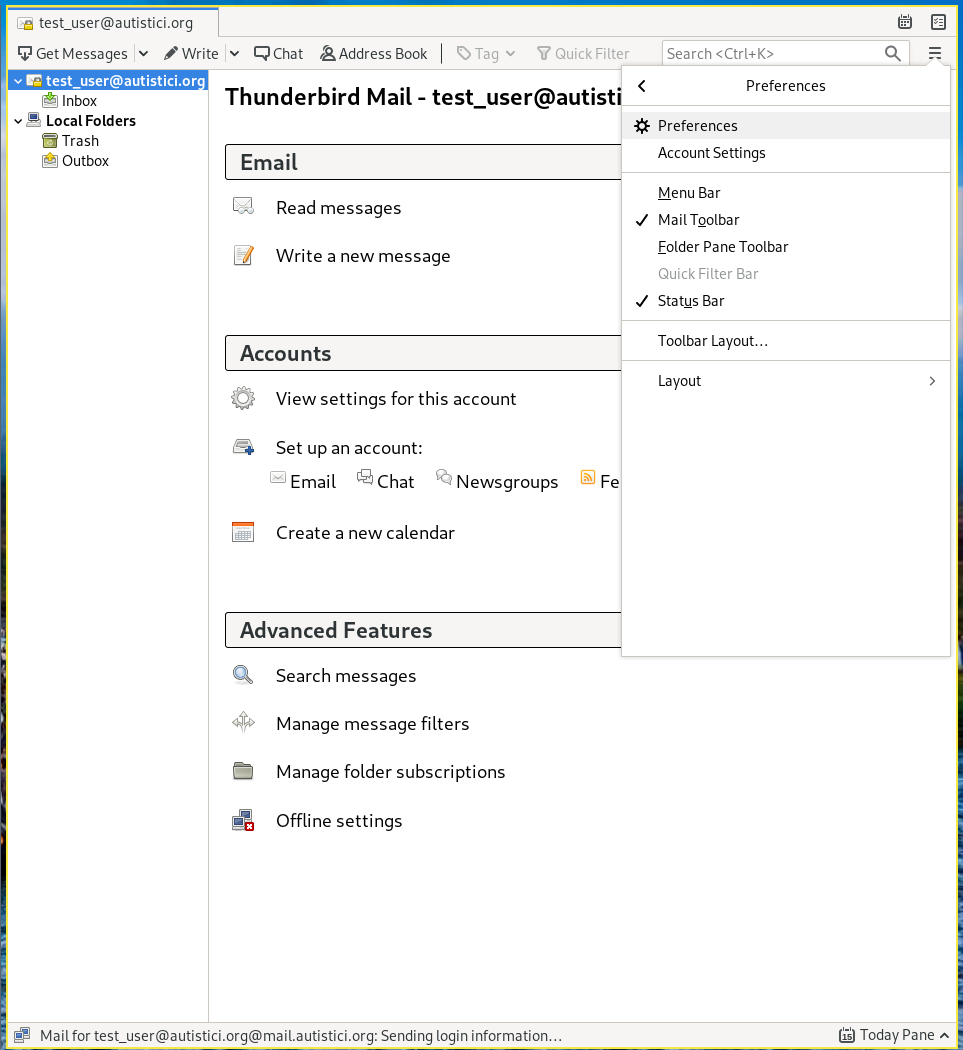Click the Address Book toolbar button
The height and width of the screenshot is (1050, 963).
coord(374,54)
